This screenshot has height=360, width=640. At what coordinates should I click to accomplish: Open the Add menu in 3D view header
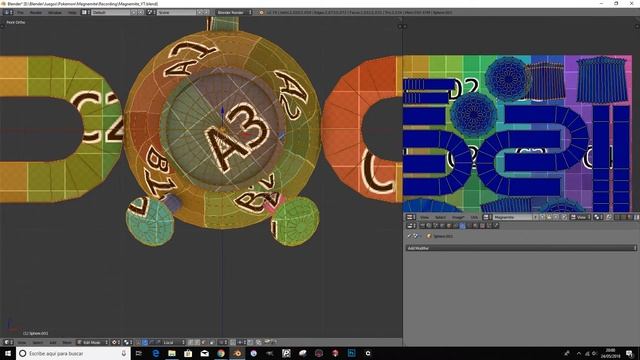53,342
